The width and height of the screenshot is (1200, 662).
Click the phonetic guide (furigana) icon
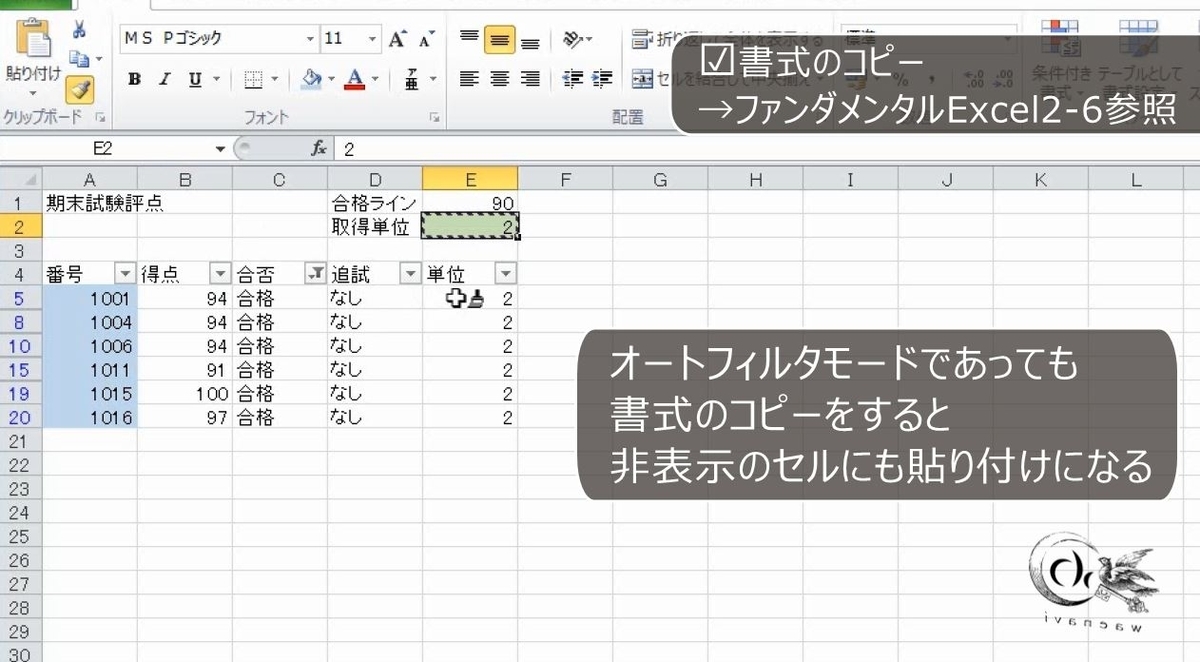[411, 78]
